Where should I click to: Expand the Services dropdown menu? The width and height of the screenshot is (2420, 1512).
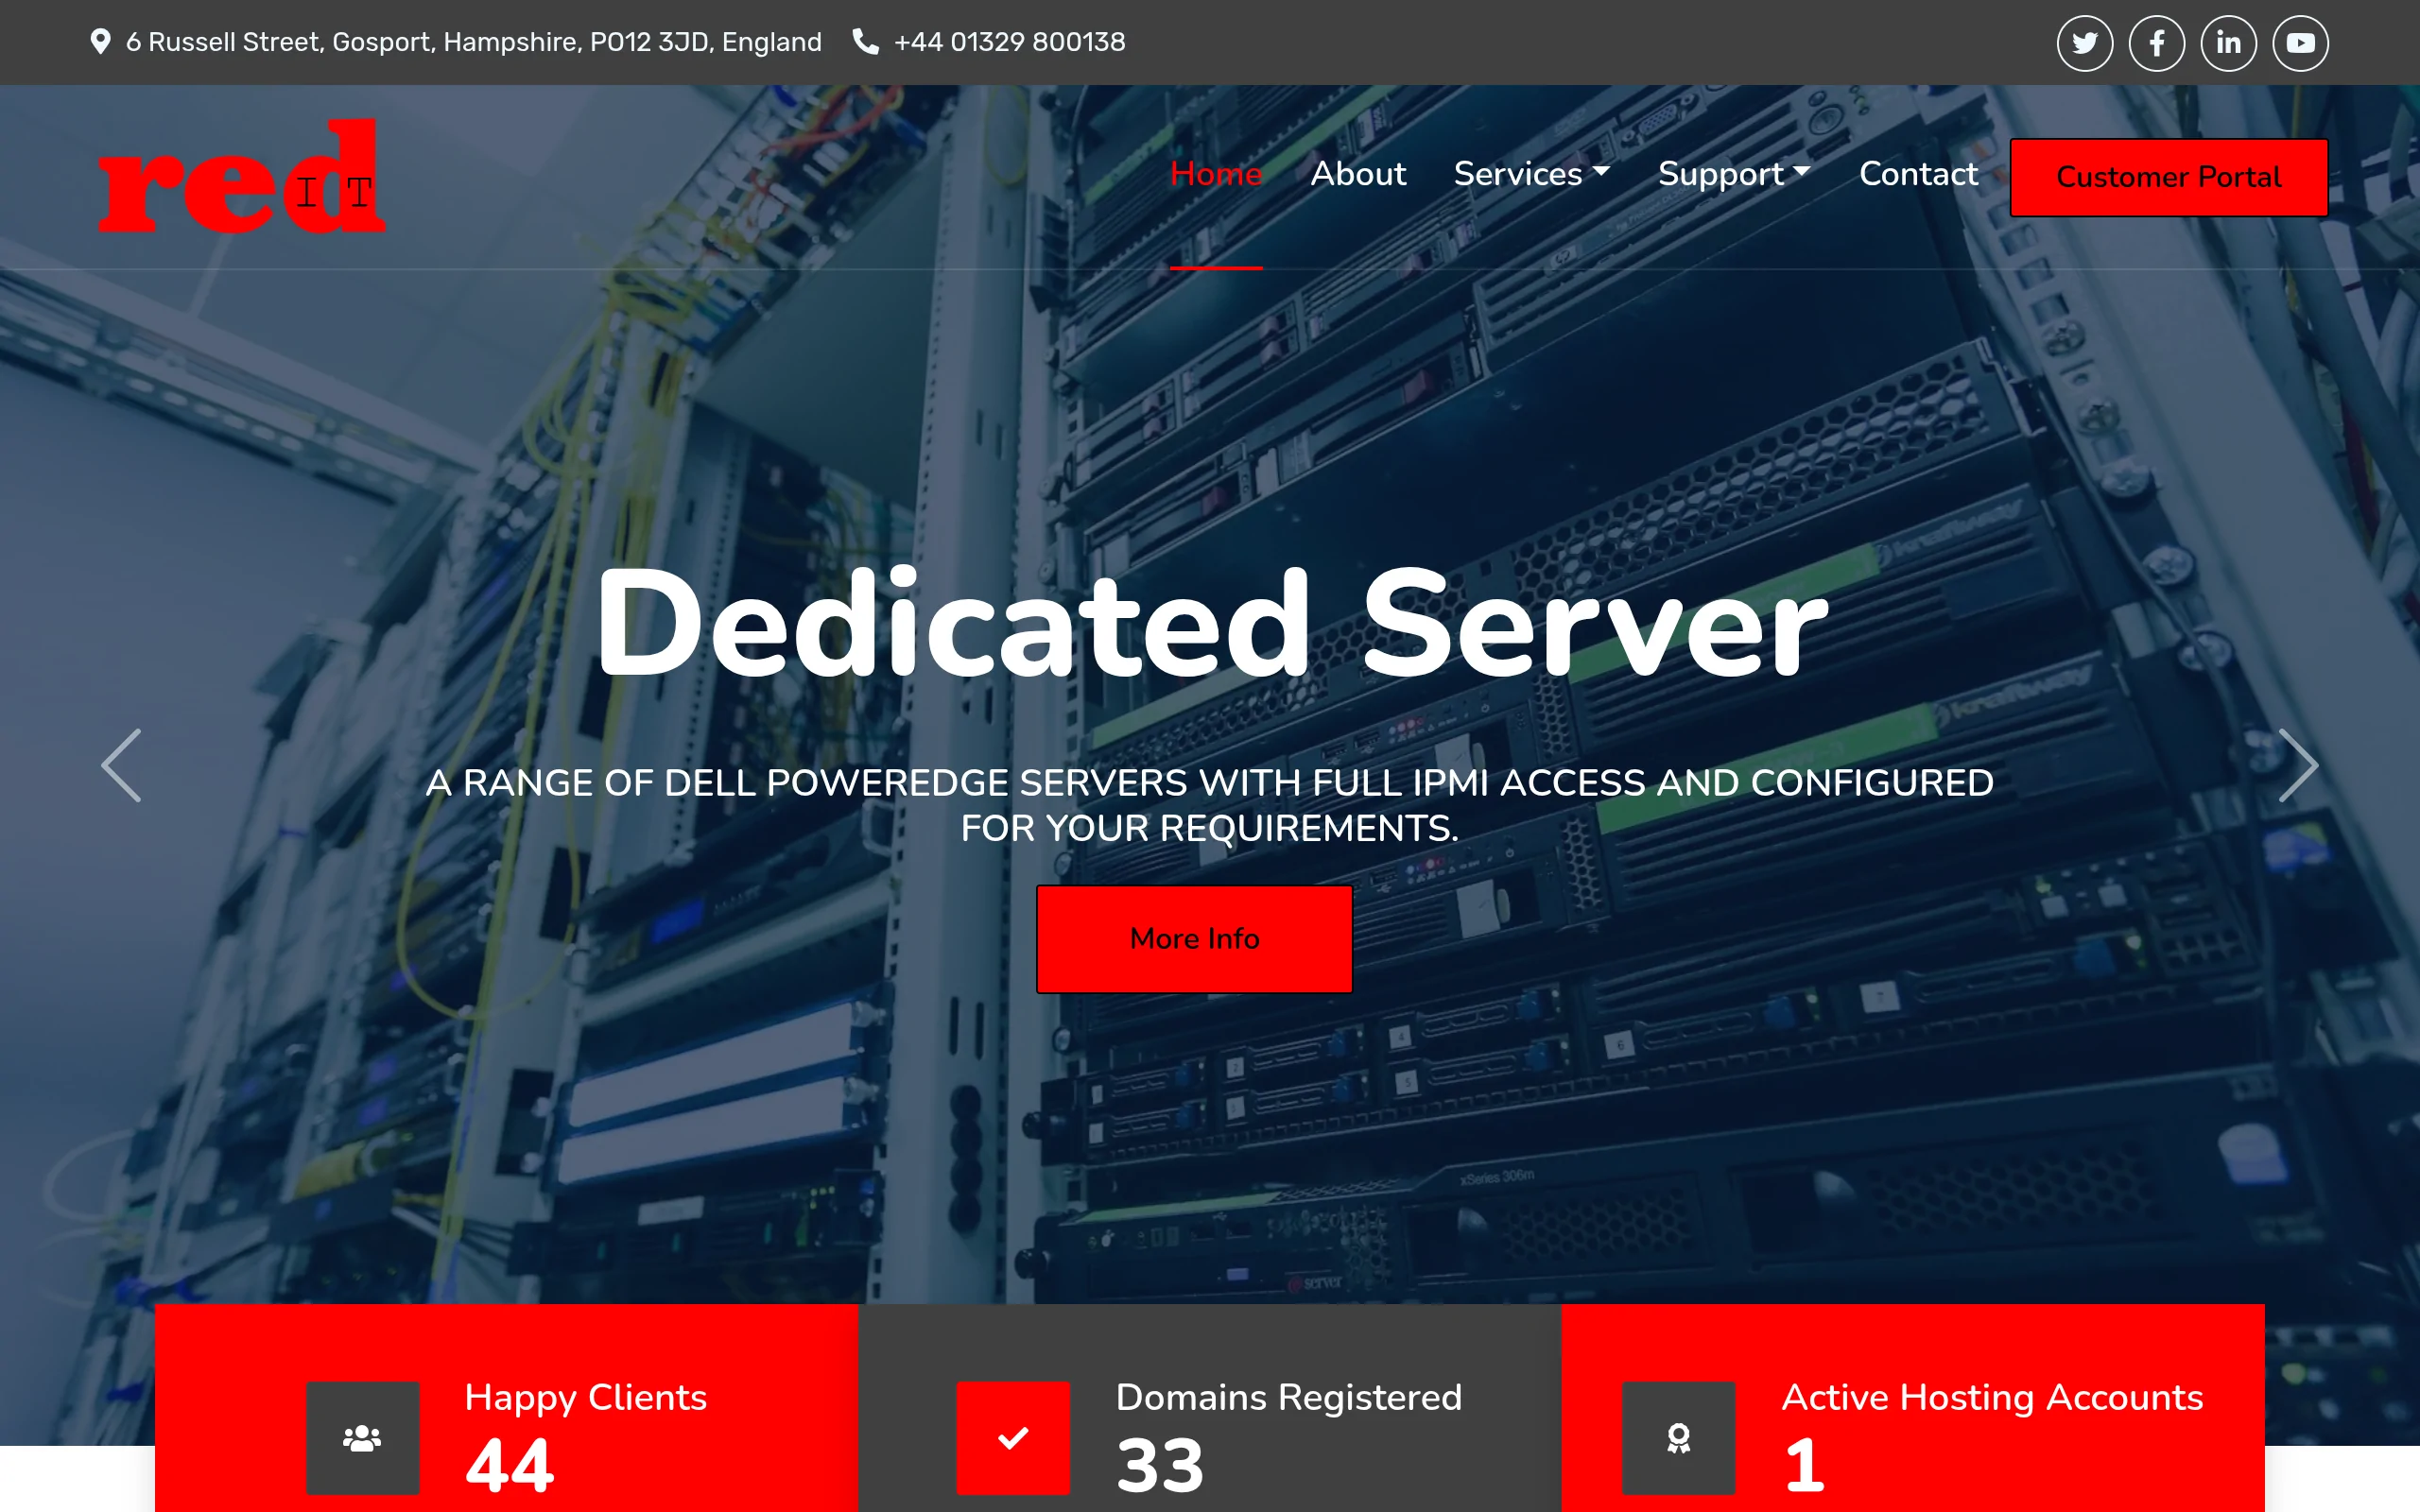1531,174
